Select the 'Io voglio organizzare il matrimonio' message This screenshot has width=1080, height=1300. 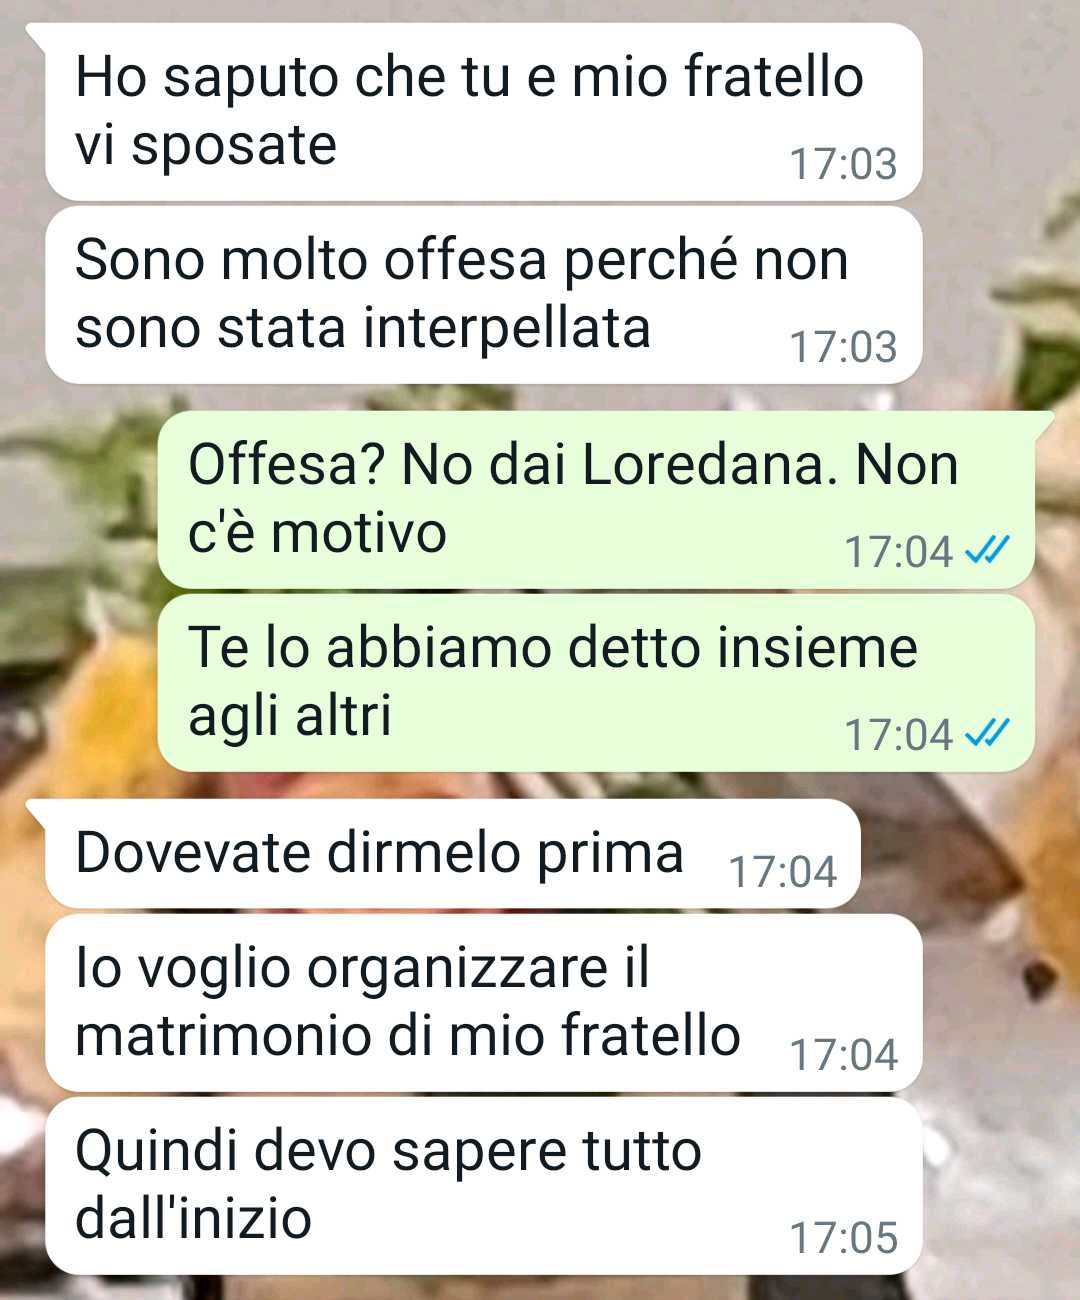coord(483,1003)
